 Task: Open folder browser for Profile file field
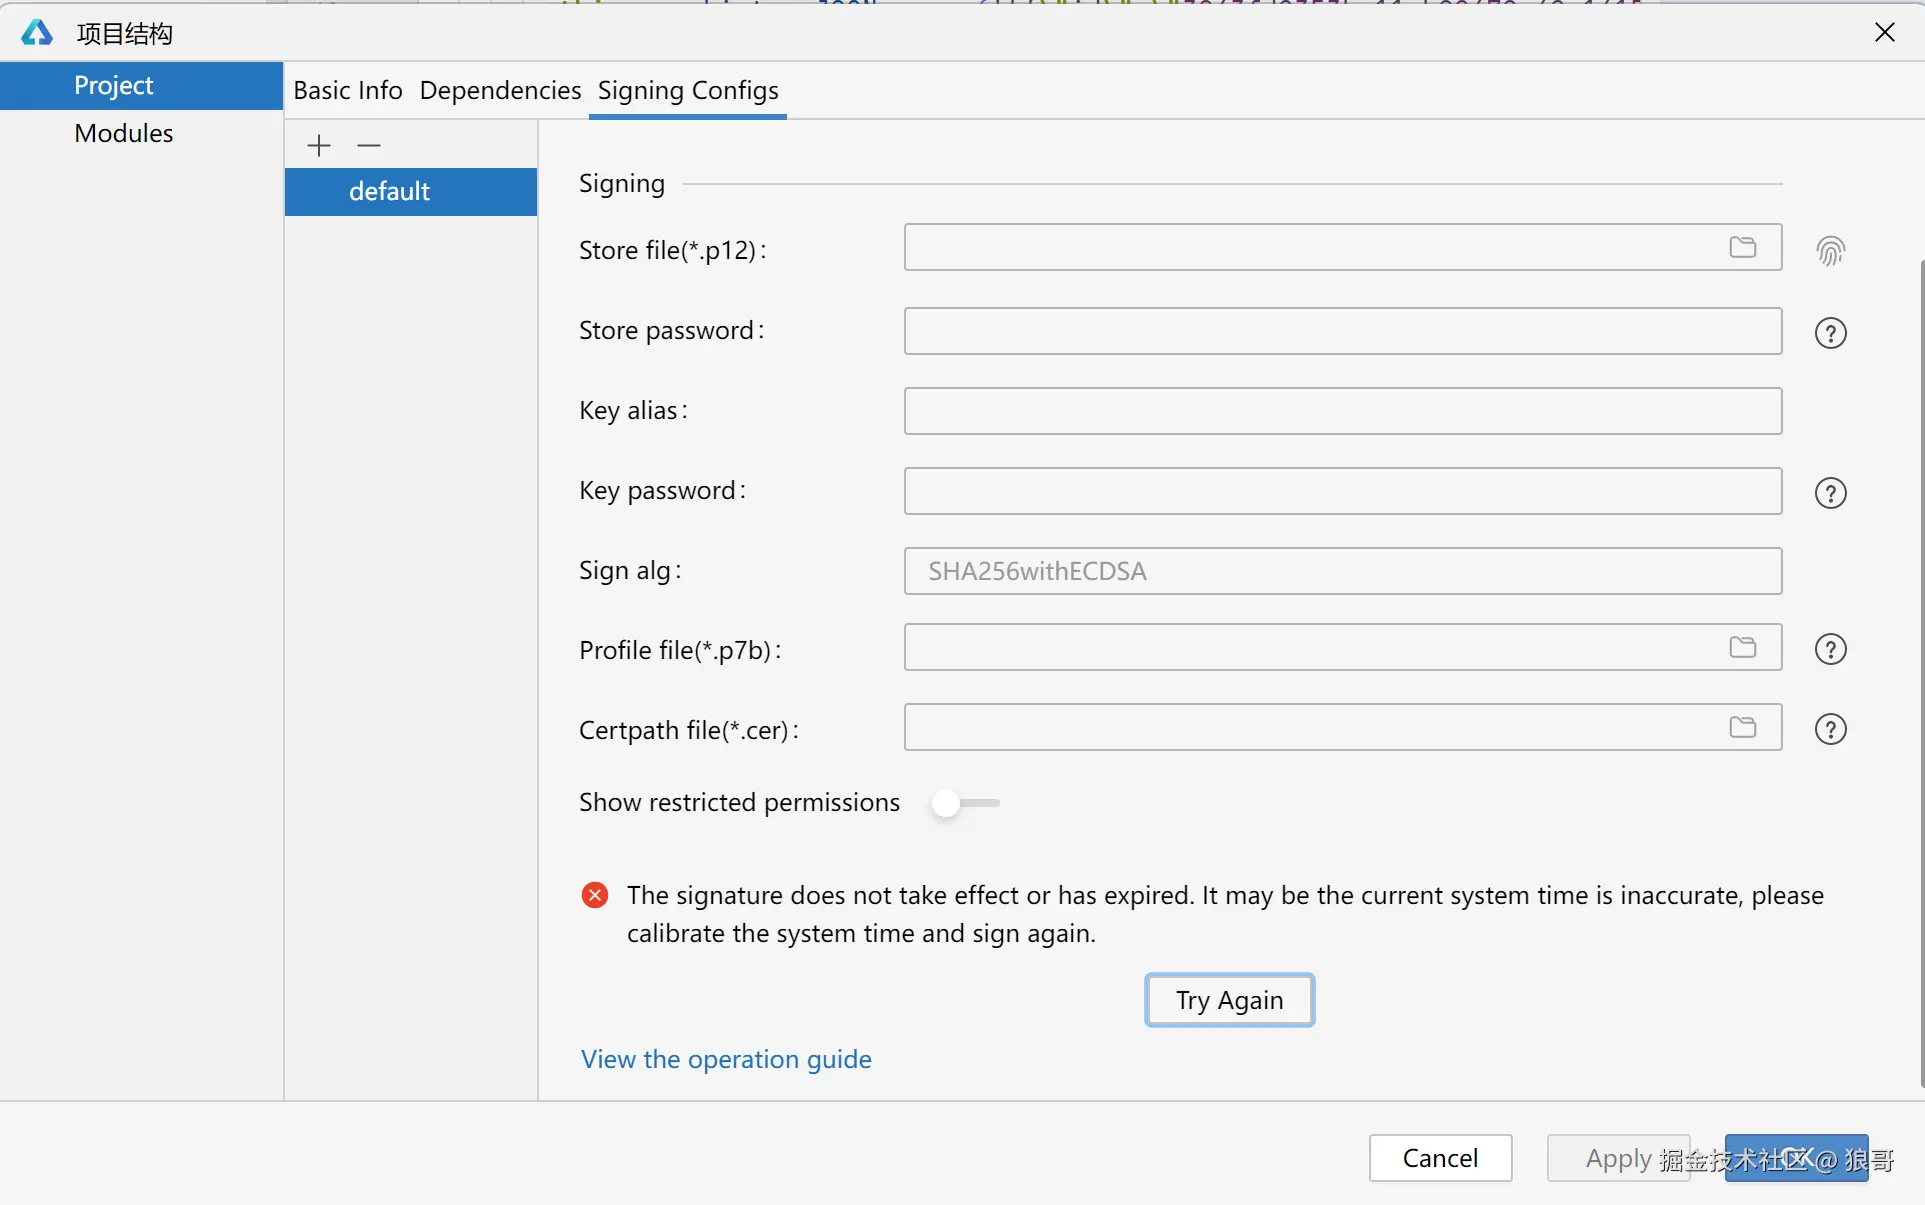[1742, 648]
